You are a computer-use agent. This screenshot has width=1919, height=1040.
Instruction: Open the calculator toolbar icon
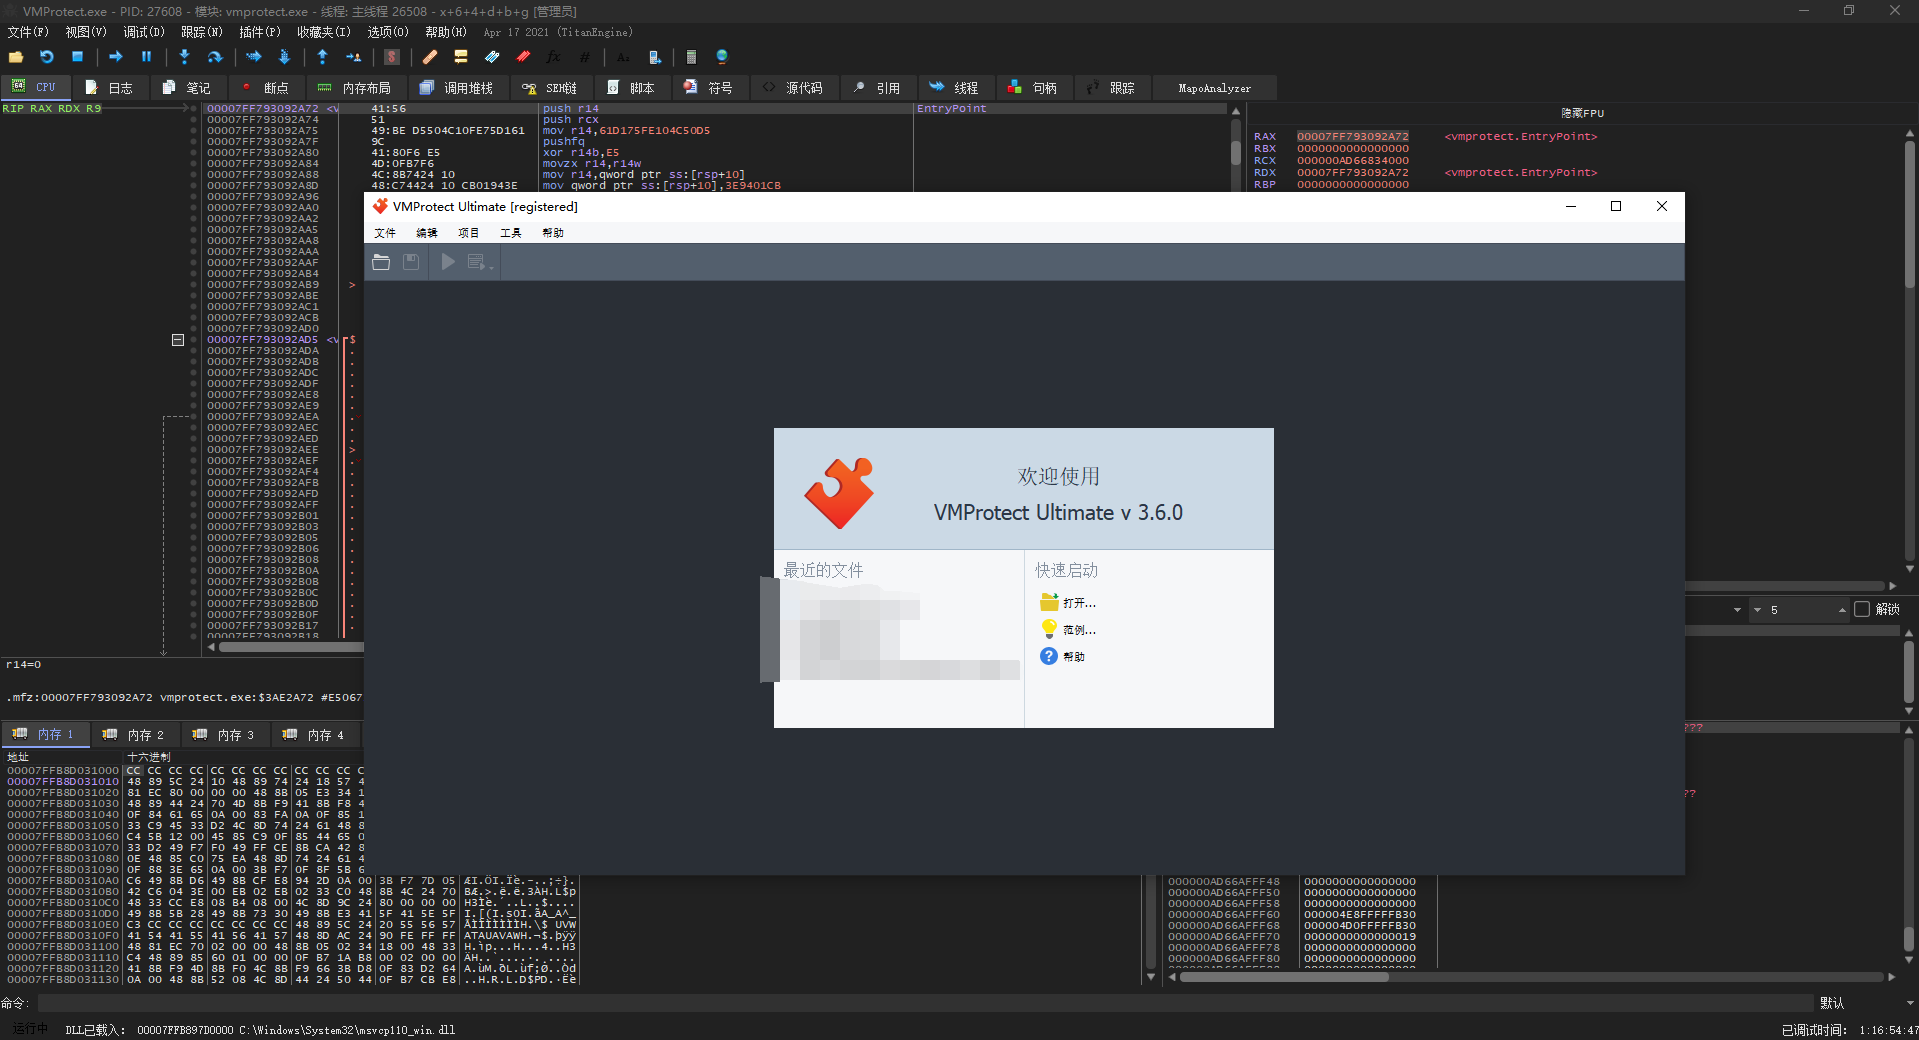[691, 57]
